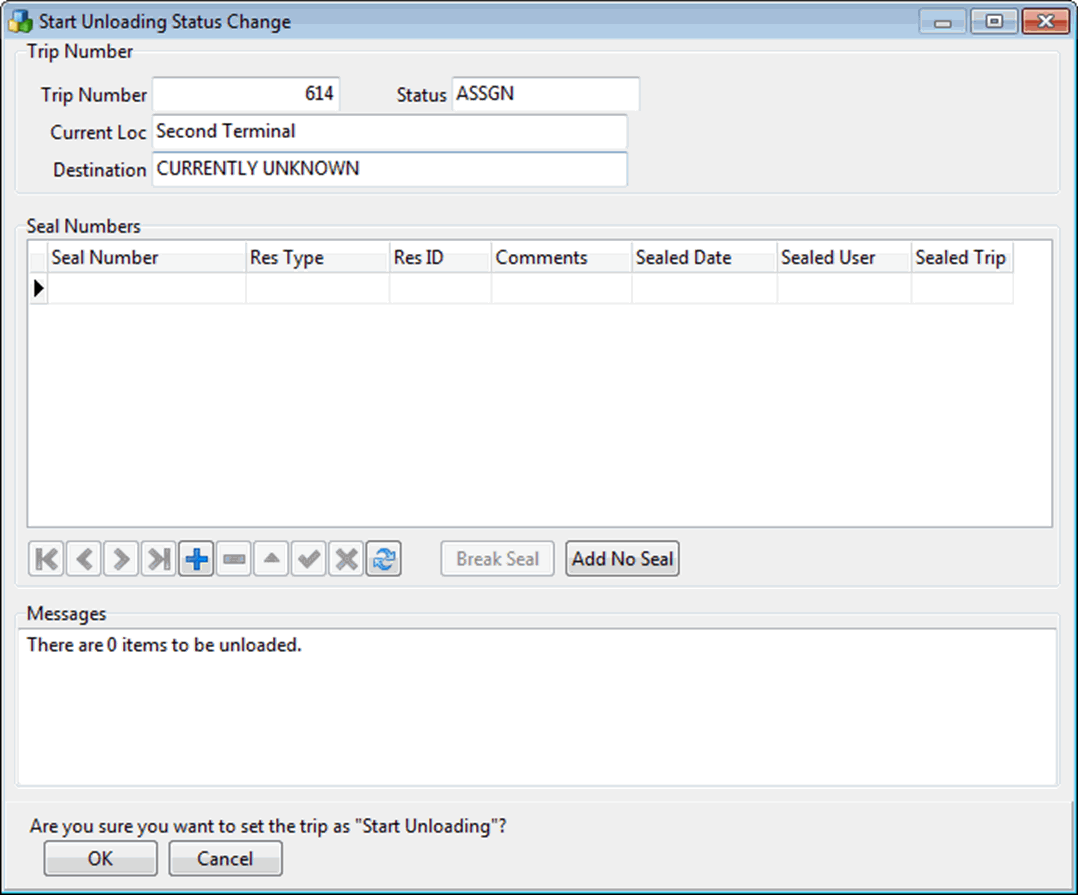Viewport: 1078px width, 895px height.
Task: Click the Seal Number column header
Action: [x=146, y=257]
